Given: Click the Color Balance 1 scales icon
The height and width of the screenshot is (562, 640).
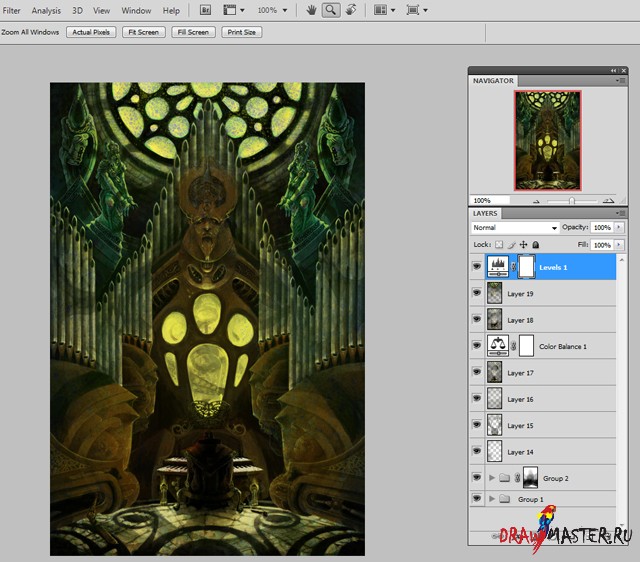Looking at the screenshot, I should 498,346.
